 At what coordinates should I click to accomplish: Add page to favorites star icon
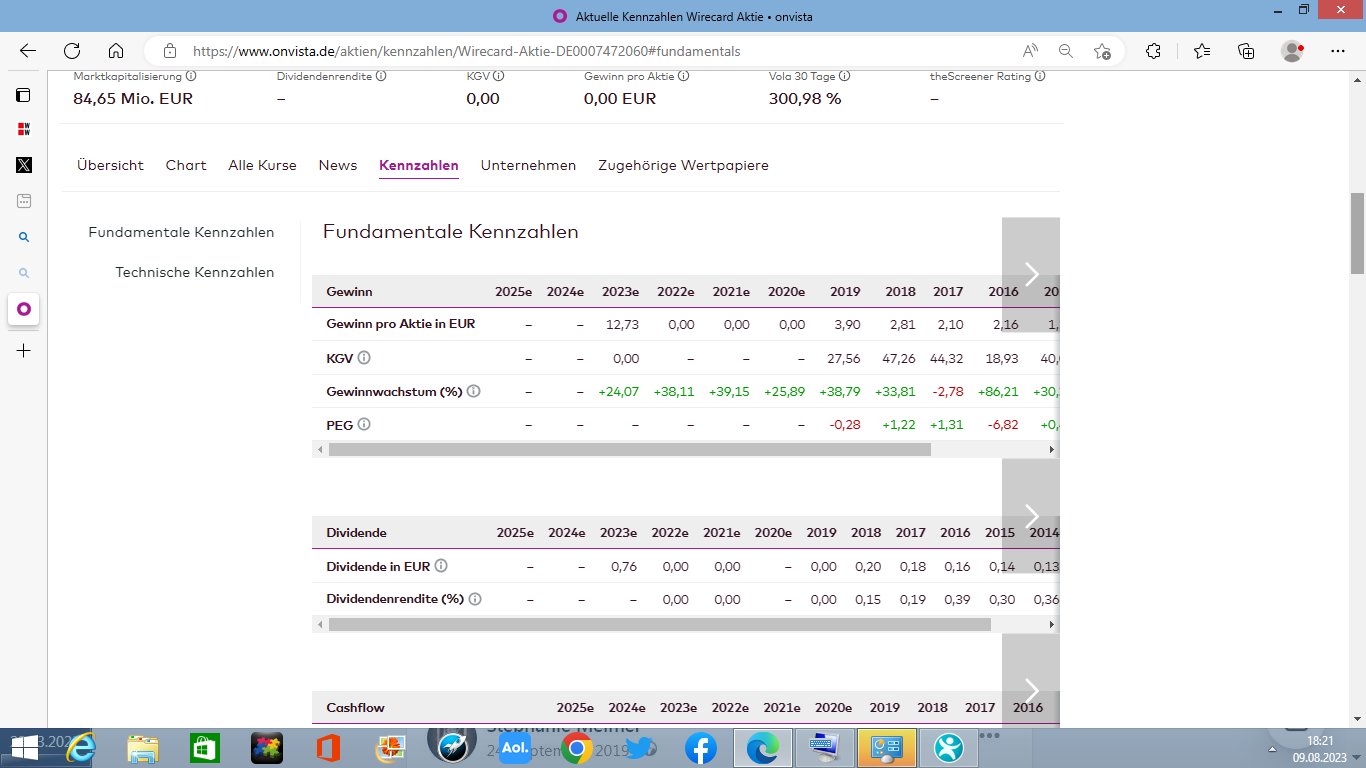point(1102,51)
